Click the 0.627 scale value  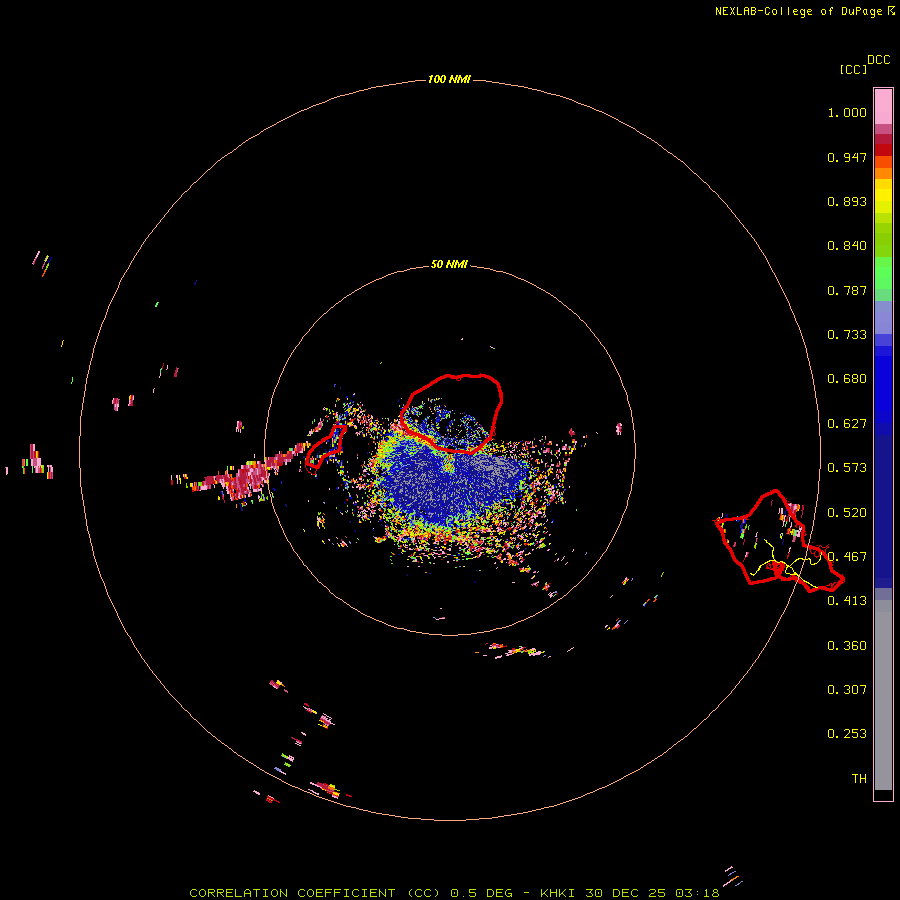click(x=847, y=424)
